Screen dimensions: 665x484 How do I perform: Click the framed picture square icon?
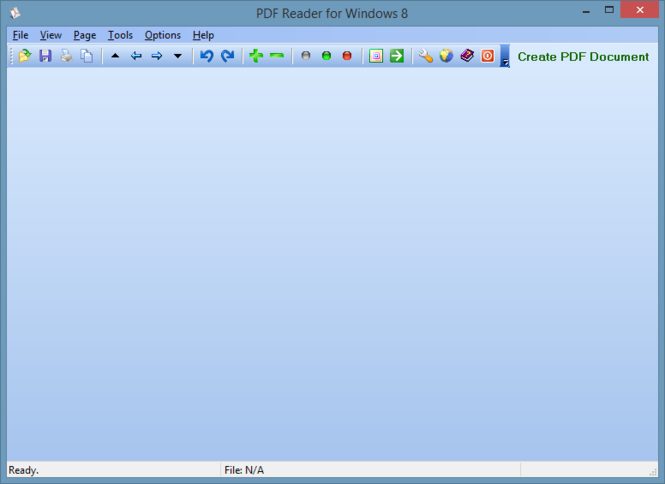coord(376,56)
